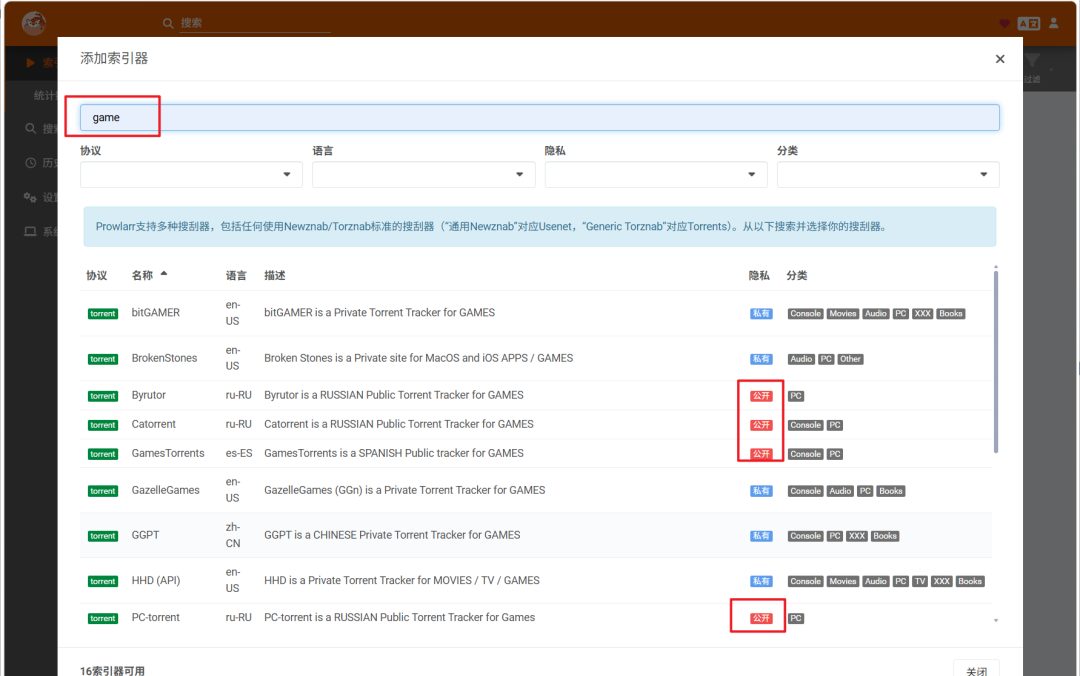This screenshot has width=1080, height=676.
Task: Click the Audio tag in the BrokenStones row
Action: tap(801, 359)
